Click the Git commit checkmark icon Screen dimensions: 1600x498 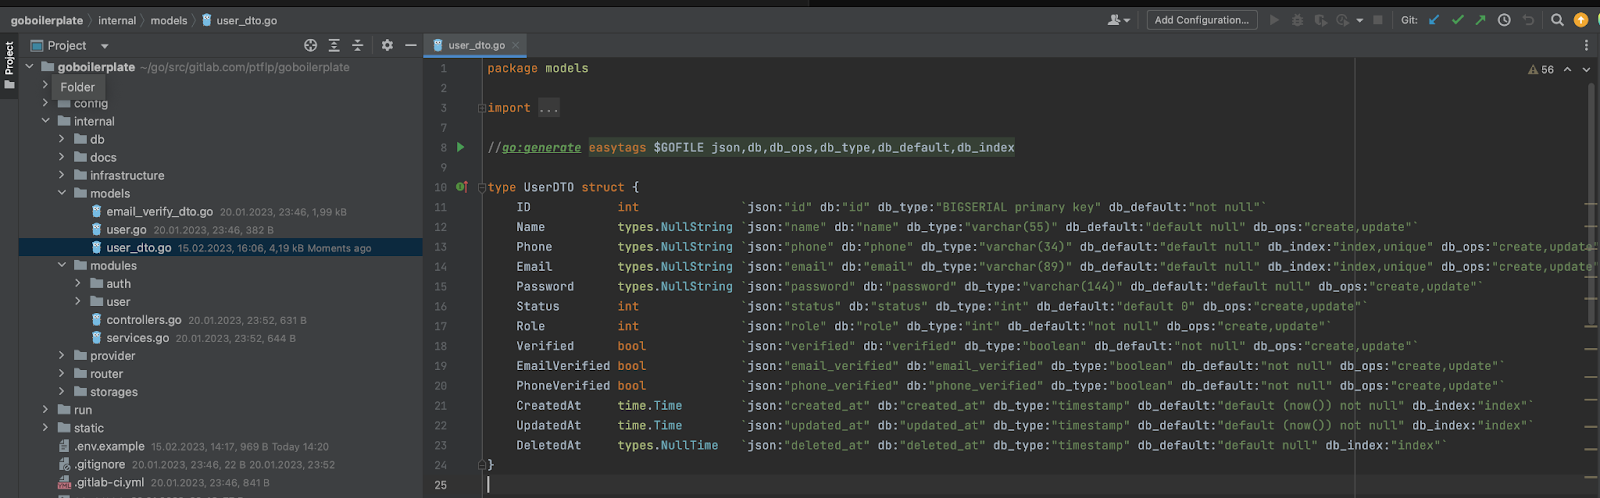[x=1457, y=20]
